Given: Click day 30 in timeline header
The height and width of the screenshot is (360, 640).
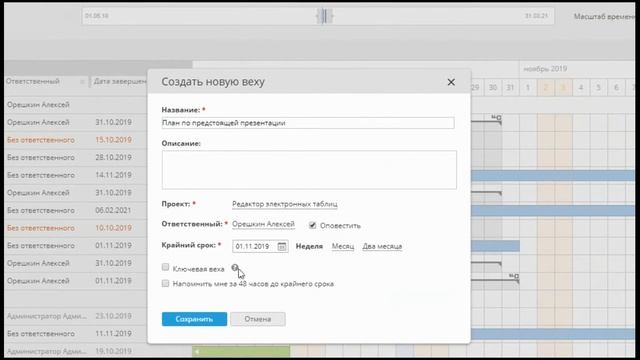Looking at the screenshot, I should point(493,87).
